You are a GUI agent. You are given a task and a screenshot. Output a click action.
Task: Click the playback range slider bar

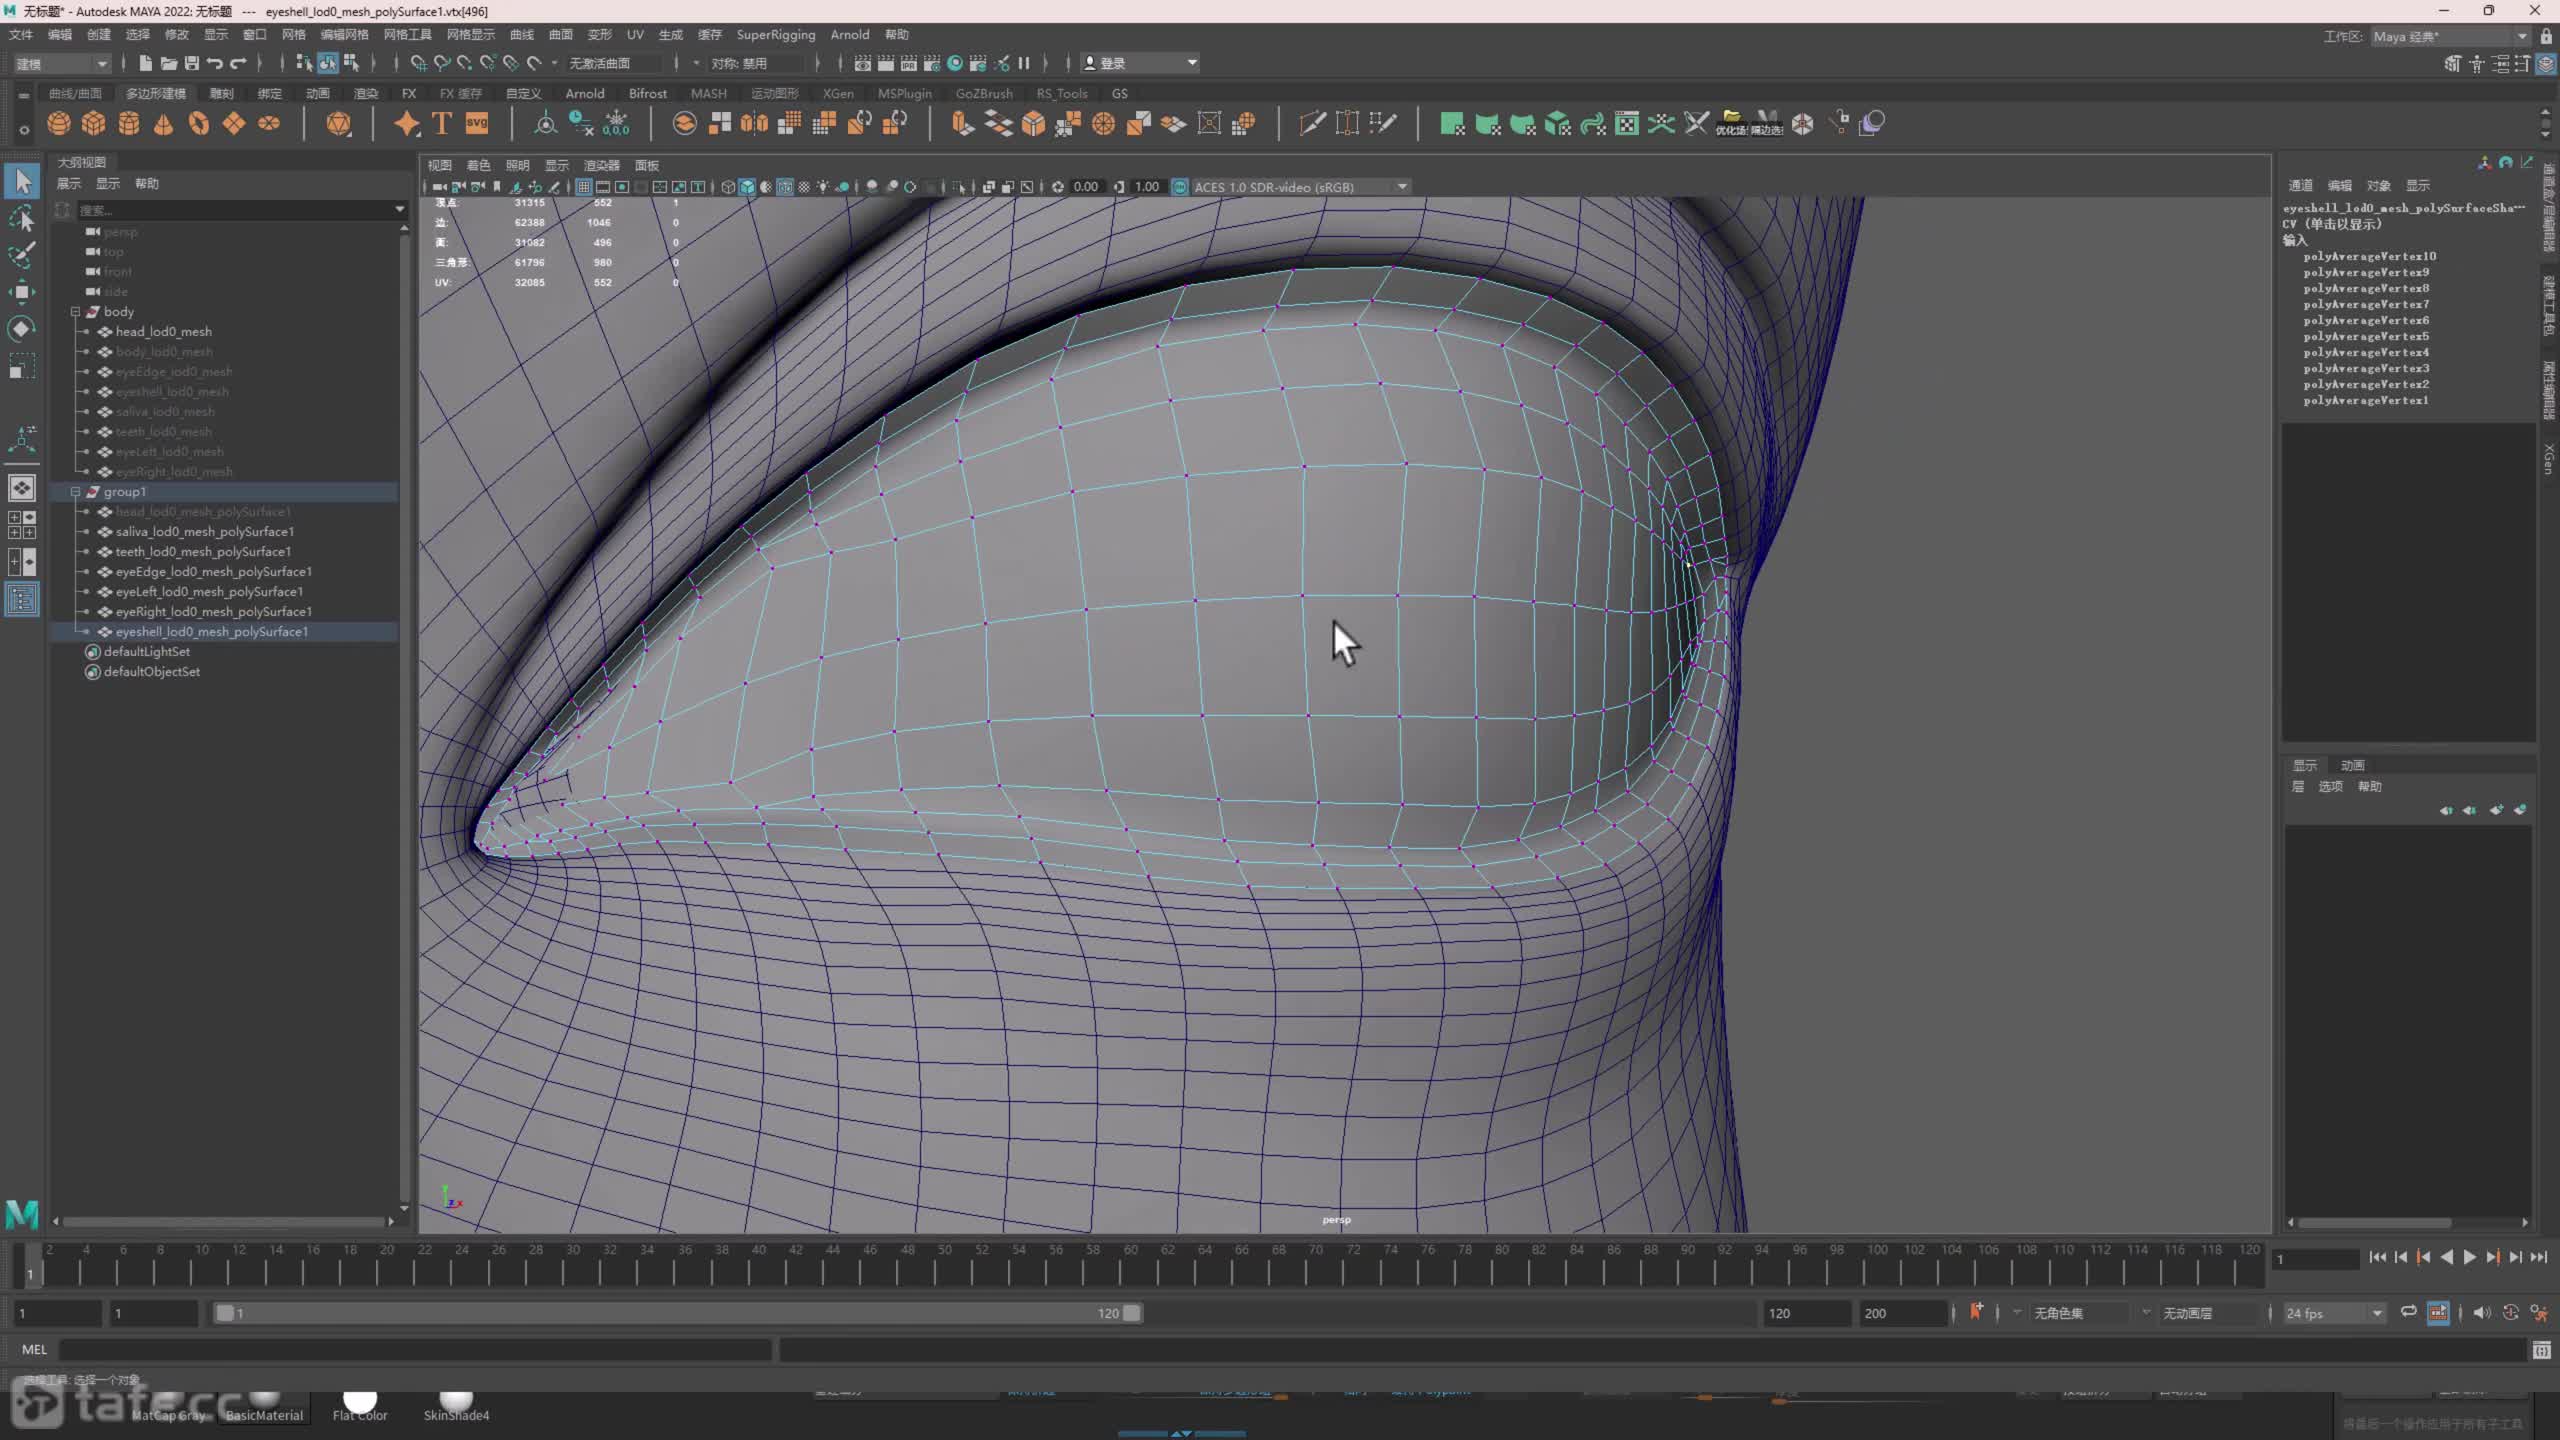click(678, 1313)
